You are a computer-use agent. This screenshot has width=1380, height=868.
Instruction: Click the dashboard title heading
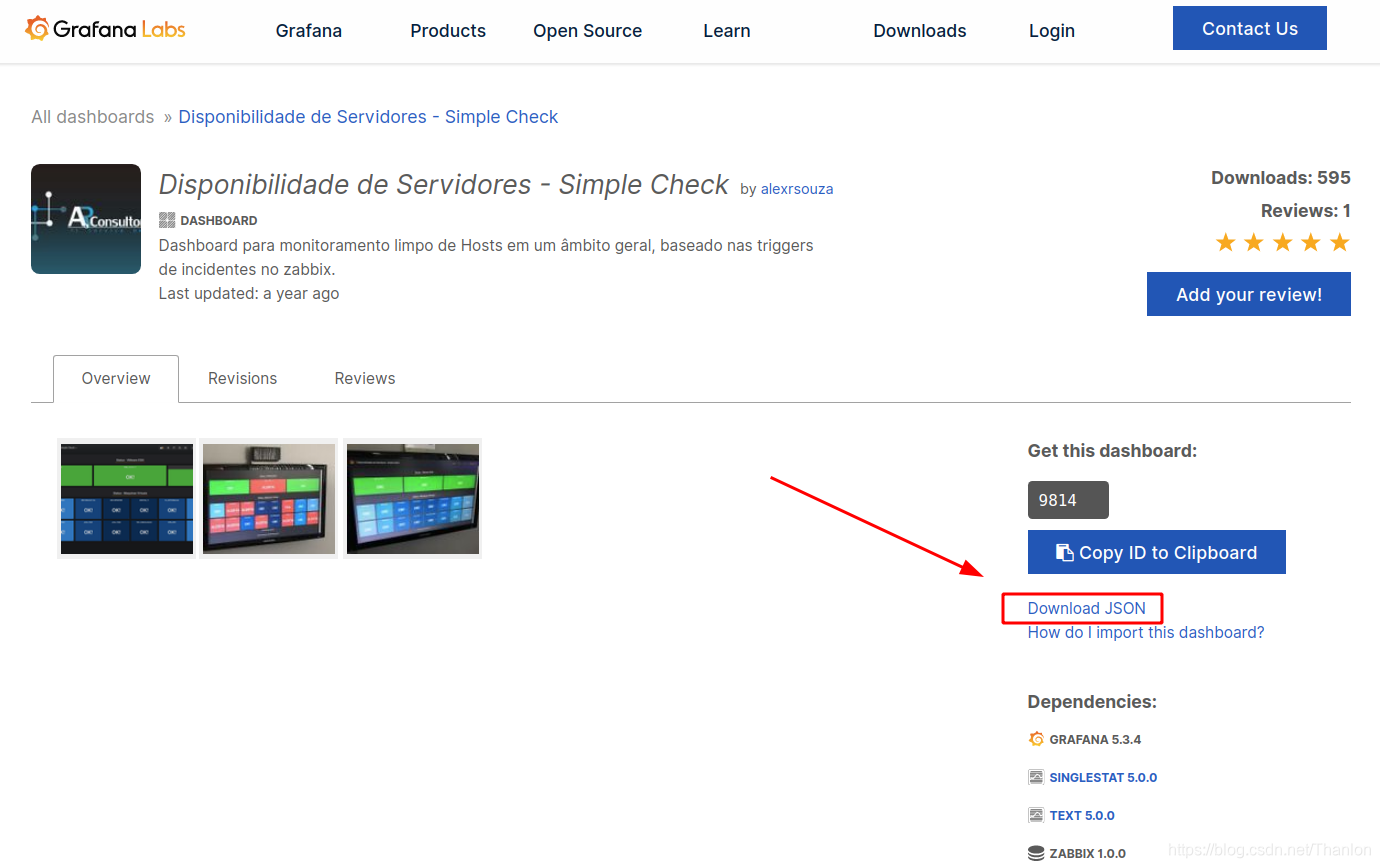click(x=444, y=185)
